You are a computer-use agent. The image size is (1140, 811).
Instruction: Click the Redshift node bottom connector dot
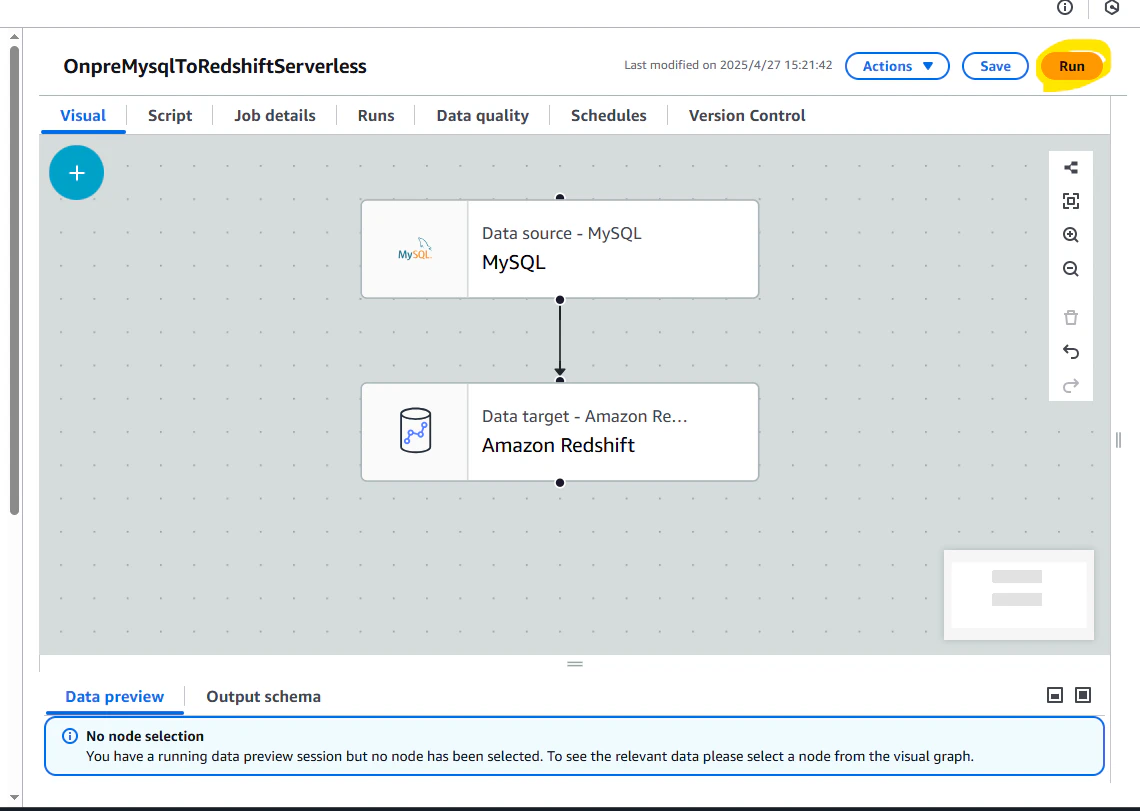pos(560,483)
